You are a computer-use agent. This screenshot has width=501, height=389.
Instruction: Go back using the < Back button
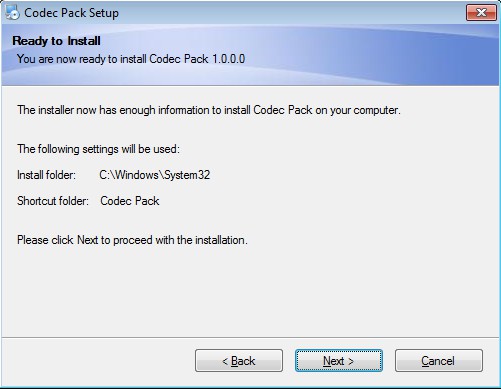click(239, 360)
